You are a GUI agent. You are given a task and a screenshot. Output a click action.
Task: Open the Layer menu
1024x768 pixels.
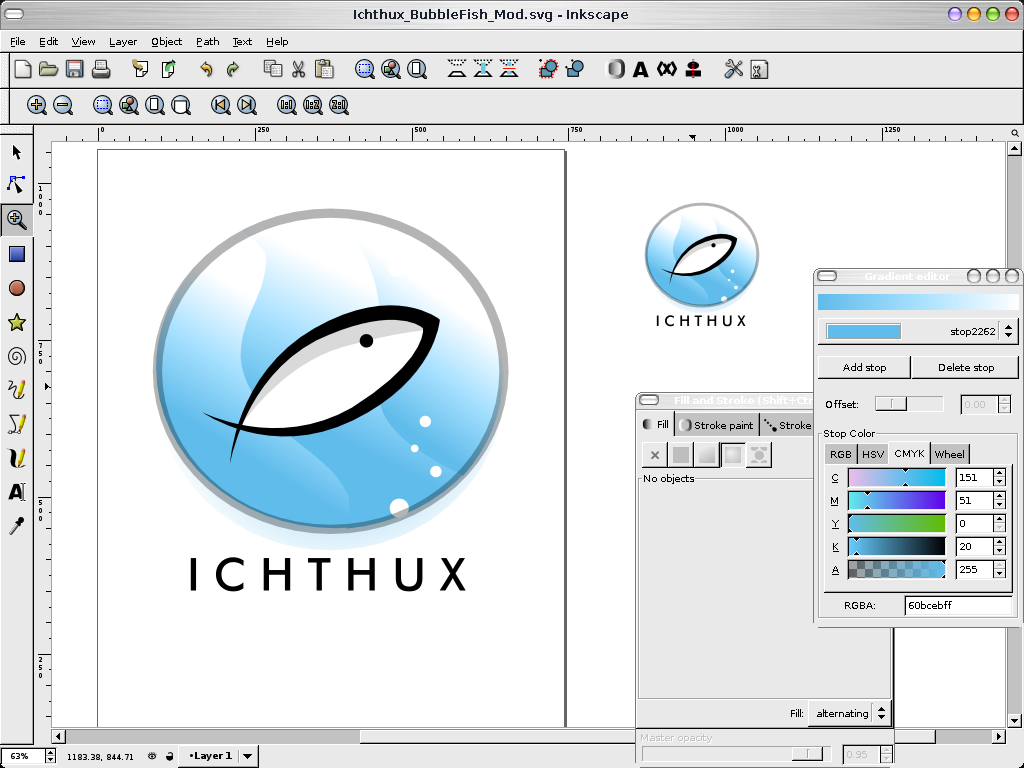click(x=123, y=41)
